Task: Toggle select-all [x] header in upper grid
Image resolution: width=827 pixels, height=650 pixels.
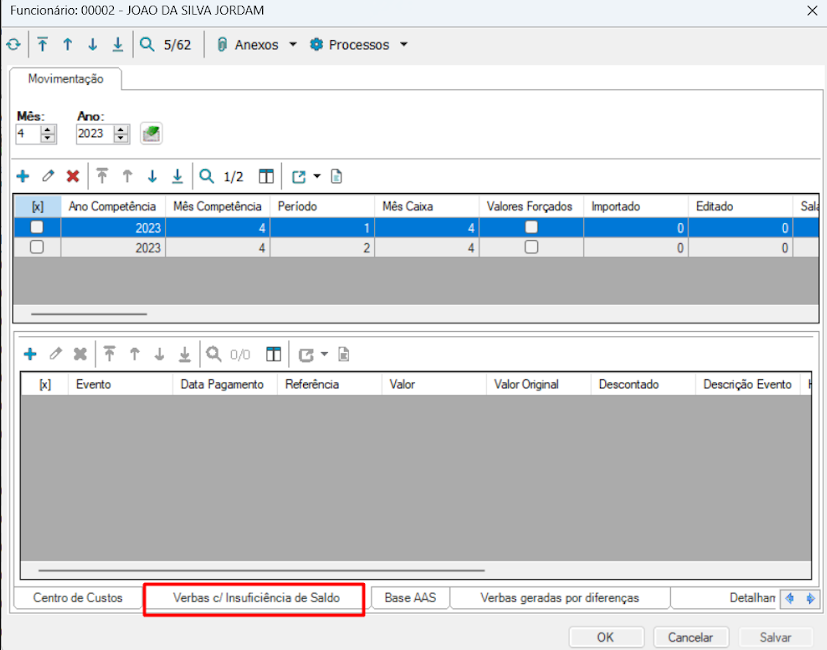Action: pos(37,206)
